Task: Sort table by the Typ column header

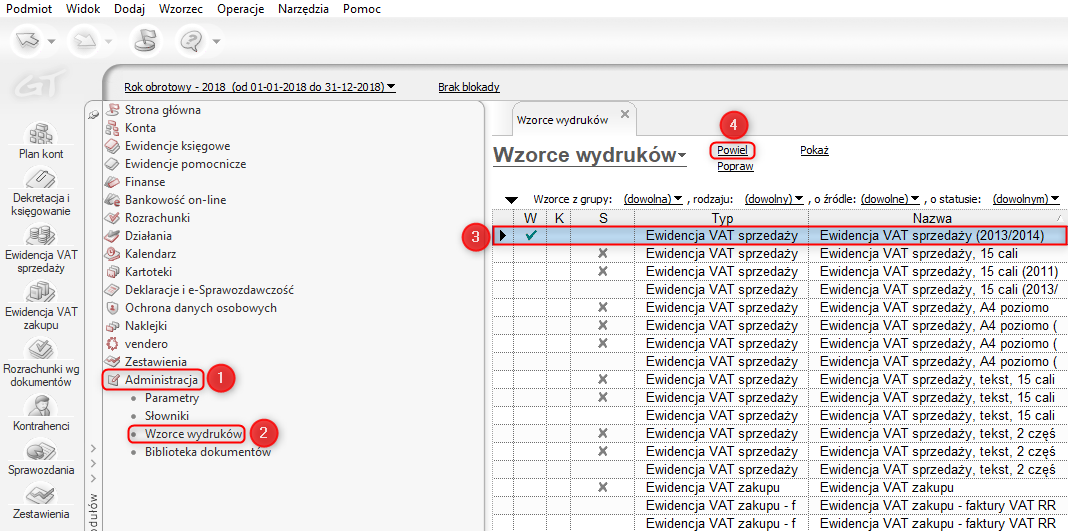Action: click(721, 218)
